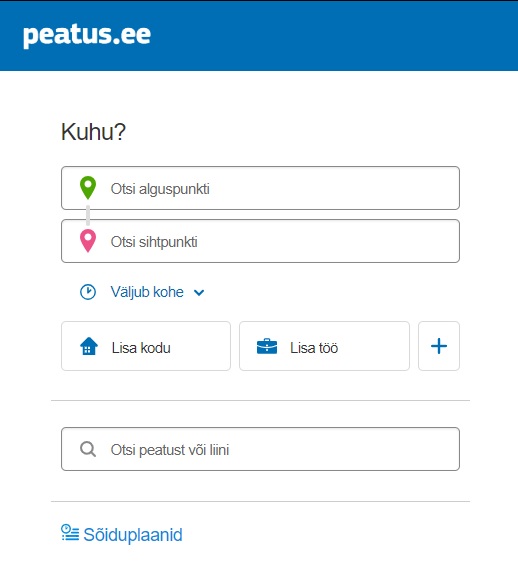Click the briefcase work icon
The image size is (518, 588).
[267, 346]
